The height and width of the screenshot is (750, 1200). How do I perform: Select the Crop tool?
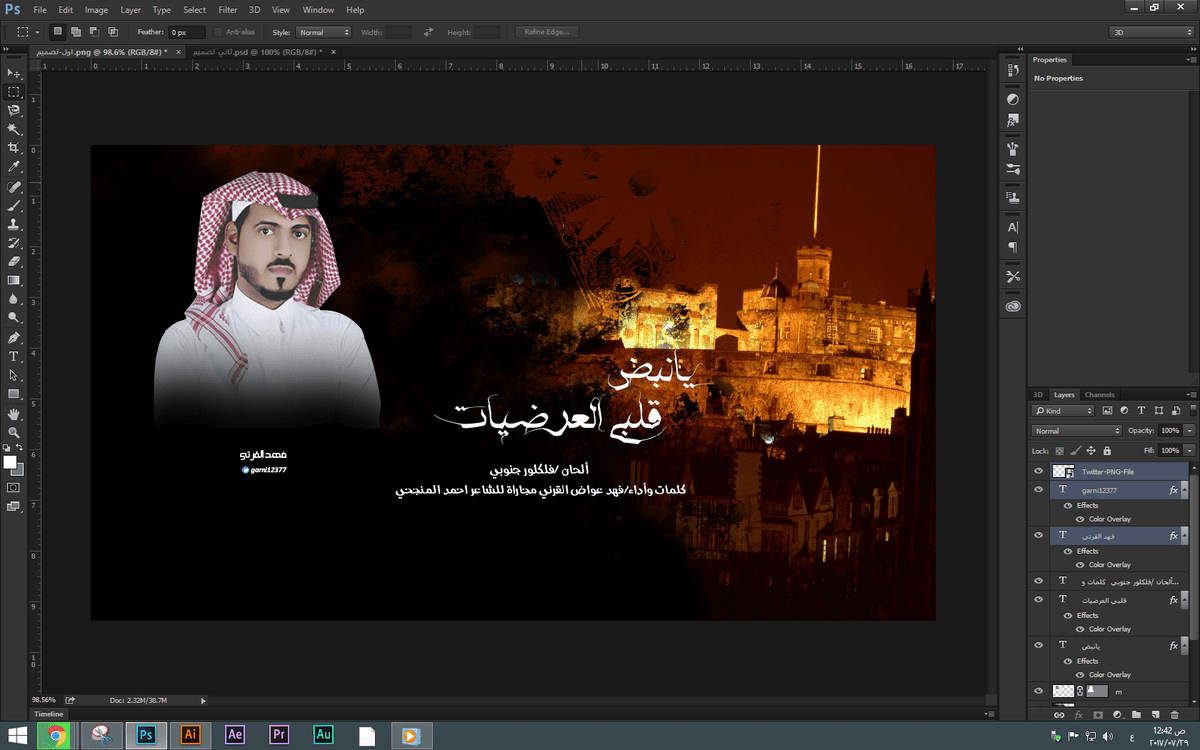coord(14,148)
